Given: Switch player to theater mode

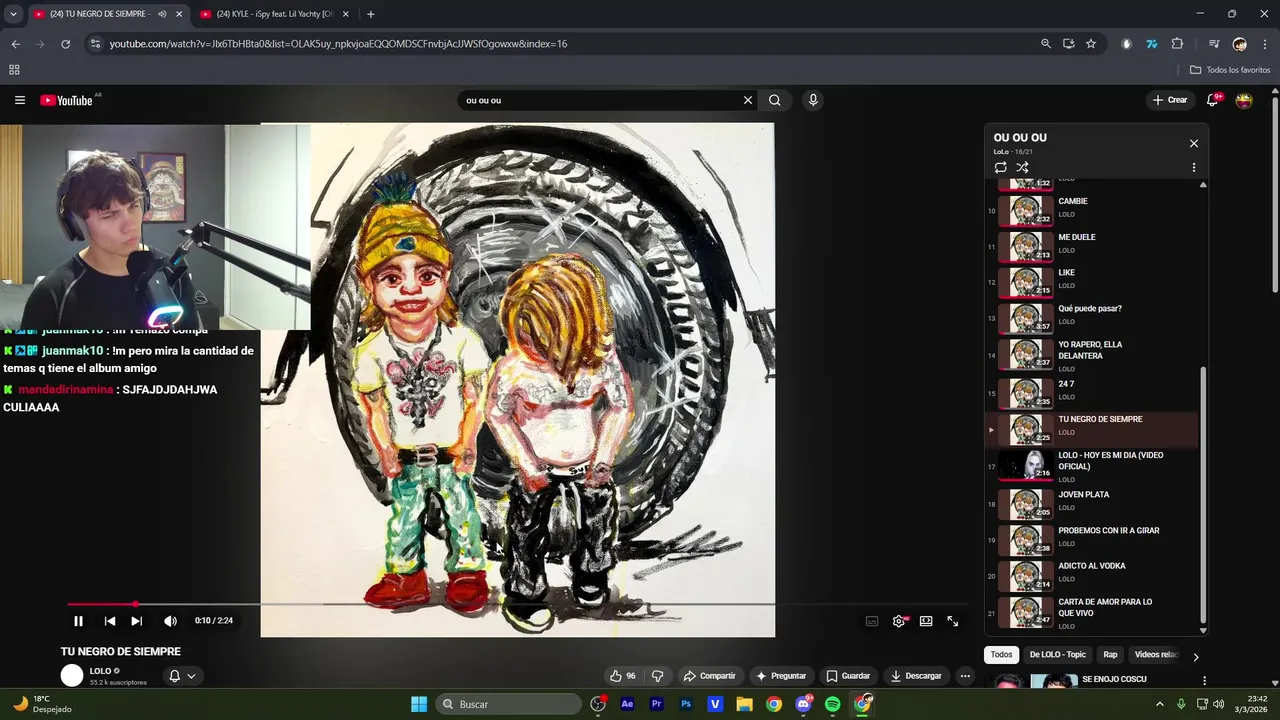Looking at the screenshot, I should (x=926, y=621).
